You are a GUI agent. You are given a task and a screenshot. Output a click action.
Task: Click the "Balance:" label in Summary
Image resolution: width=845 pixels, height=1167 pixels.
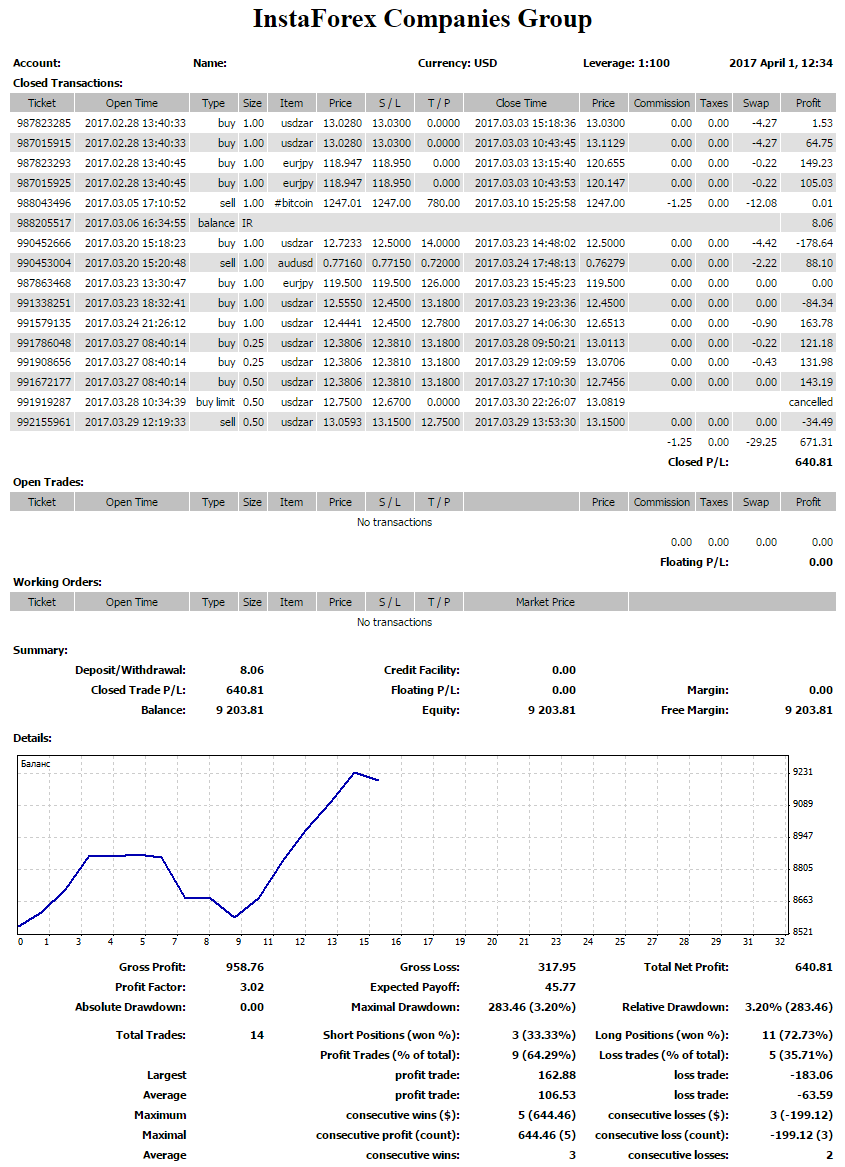click(x=163, y=711)
